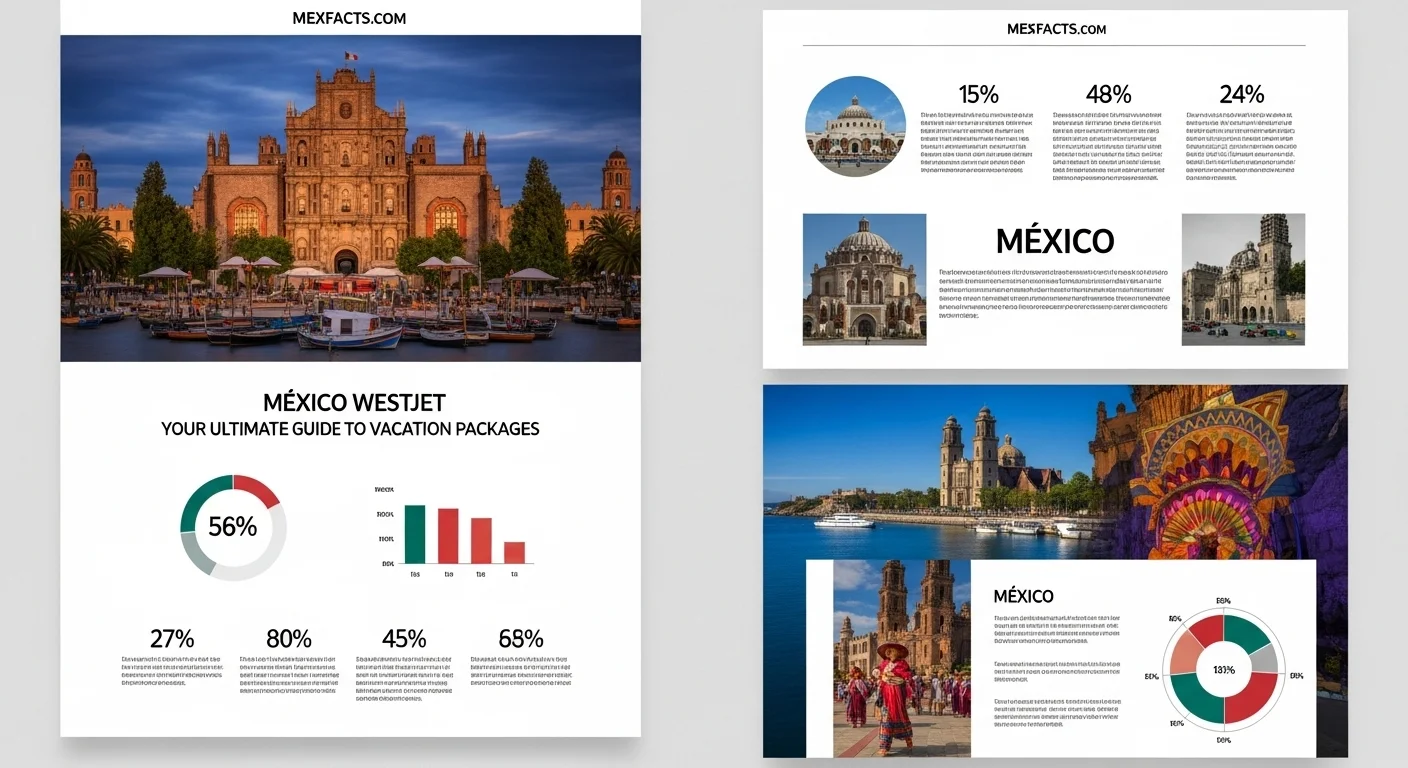
Task: Click the 56% percentage label
Action: (233, 524)
